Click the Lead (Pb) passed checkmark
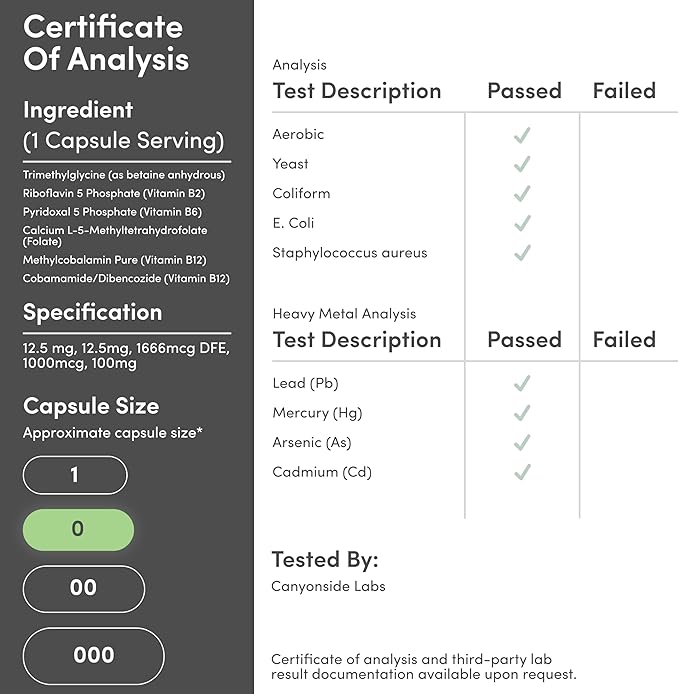The width and height of the screenshot is (679, 694). tap(521, 383)
